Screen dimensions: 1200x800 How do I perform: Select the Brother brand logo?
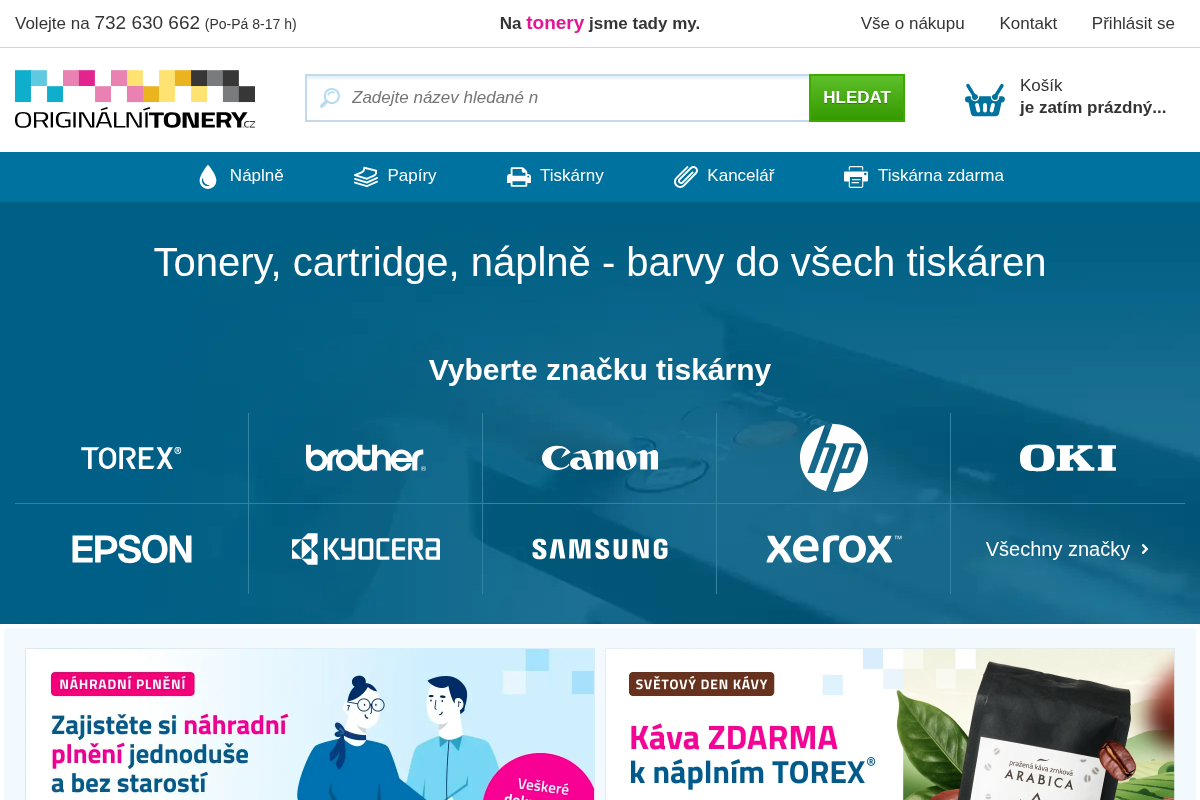(365, 458)
